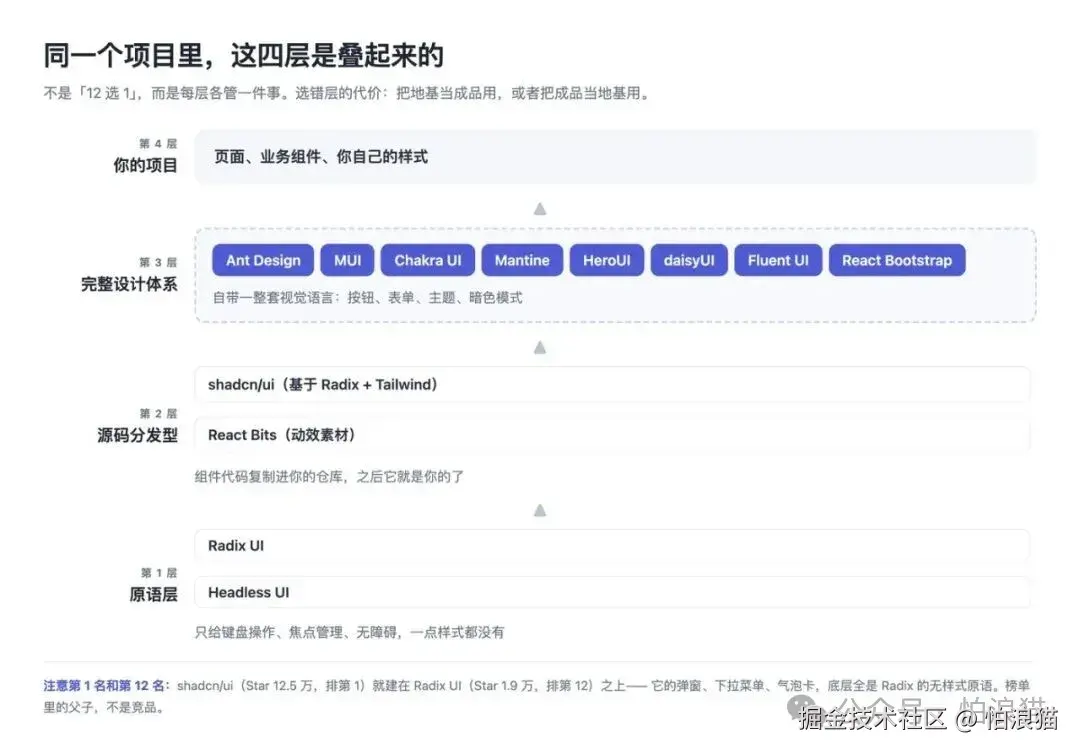
Task: Click the Ant Design chip
Action: click(263, 260)
